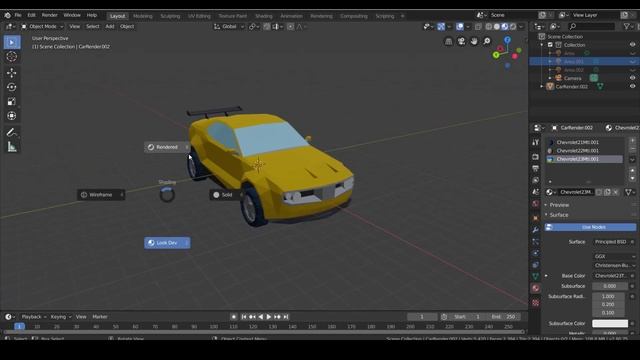This screenshot has height=360, width=640.
Task: Open the outliner filter dropdown
Action: coord(629,27)
